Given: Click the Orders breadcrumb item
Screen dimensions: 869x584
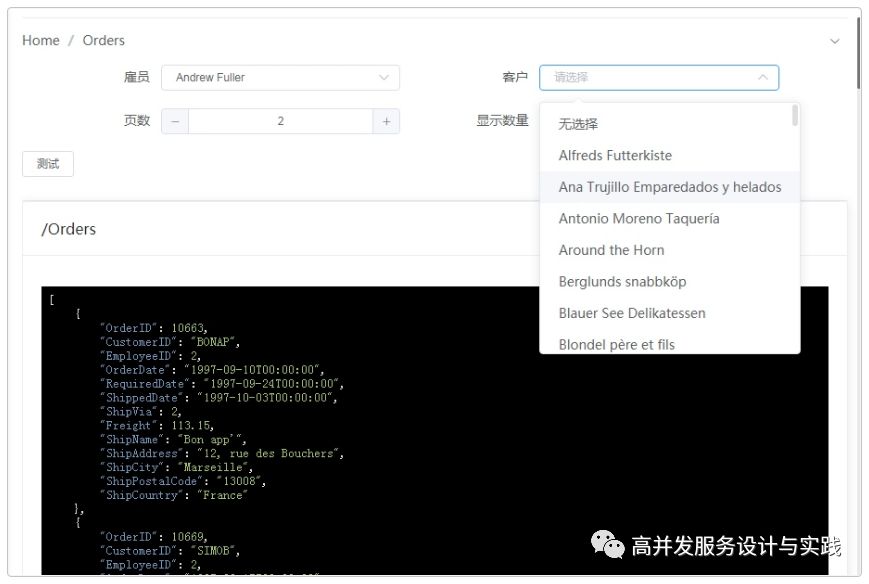Looking at the screenshot, I should click(104, 40).
